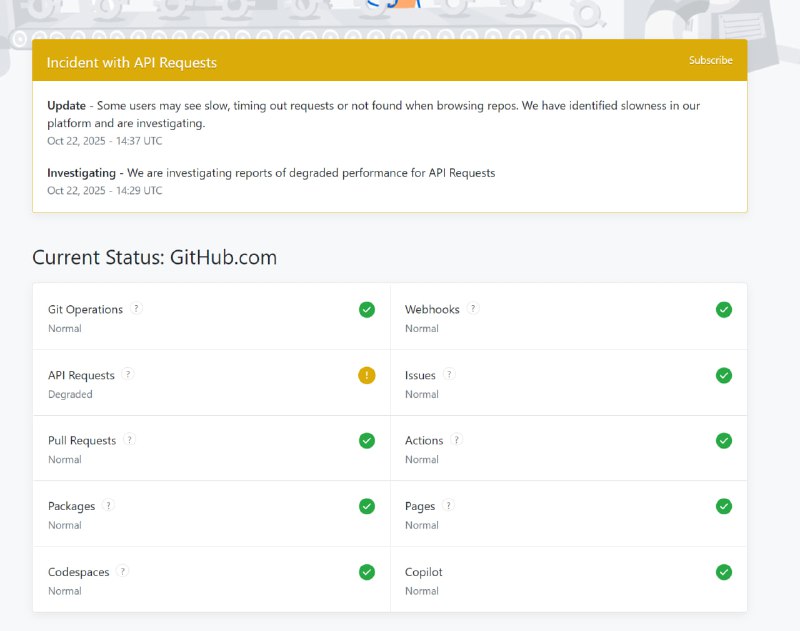The height and width of the screenshot is (631, 800).
Task: Click the question mark next to Issues
Action: [x=450, y=375]
